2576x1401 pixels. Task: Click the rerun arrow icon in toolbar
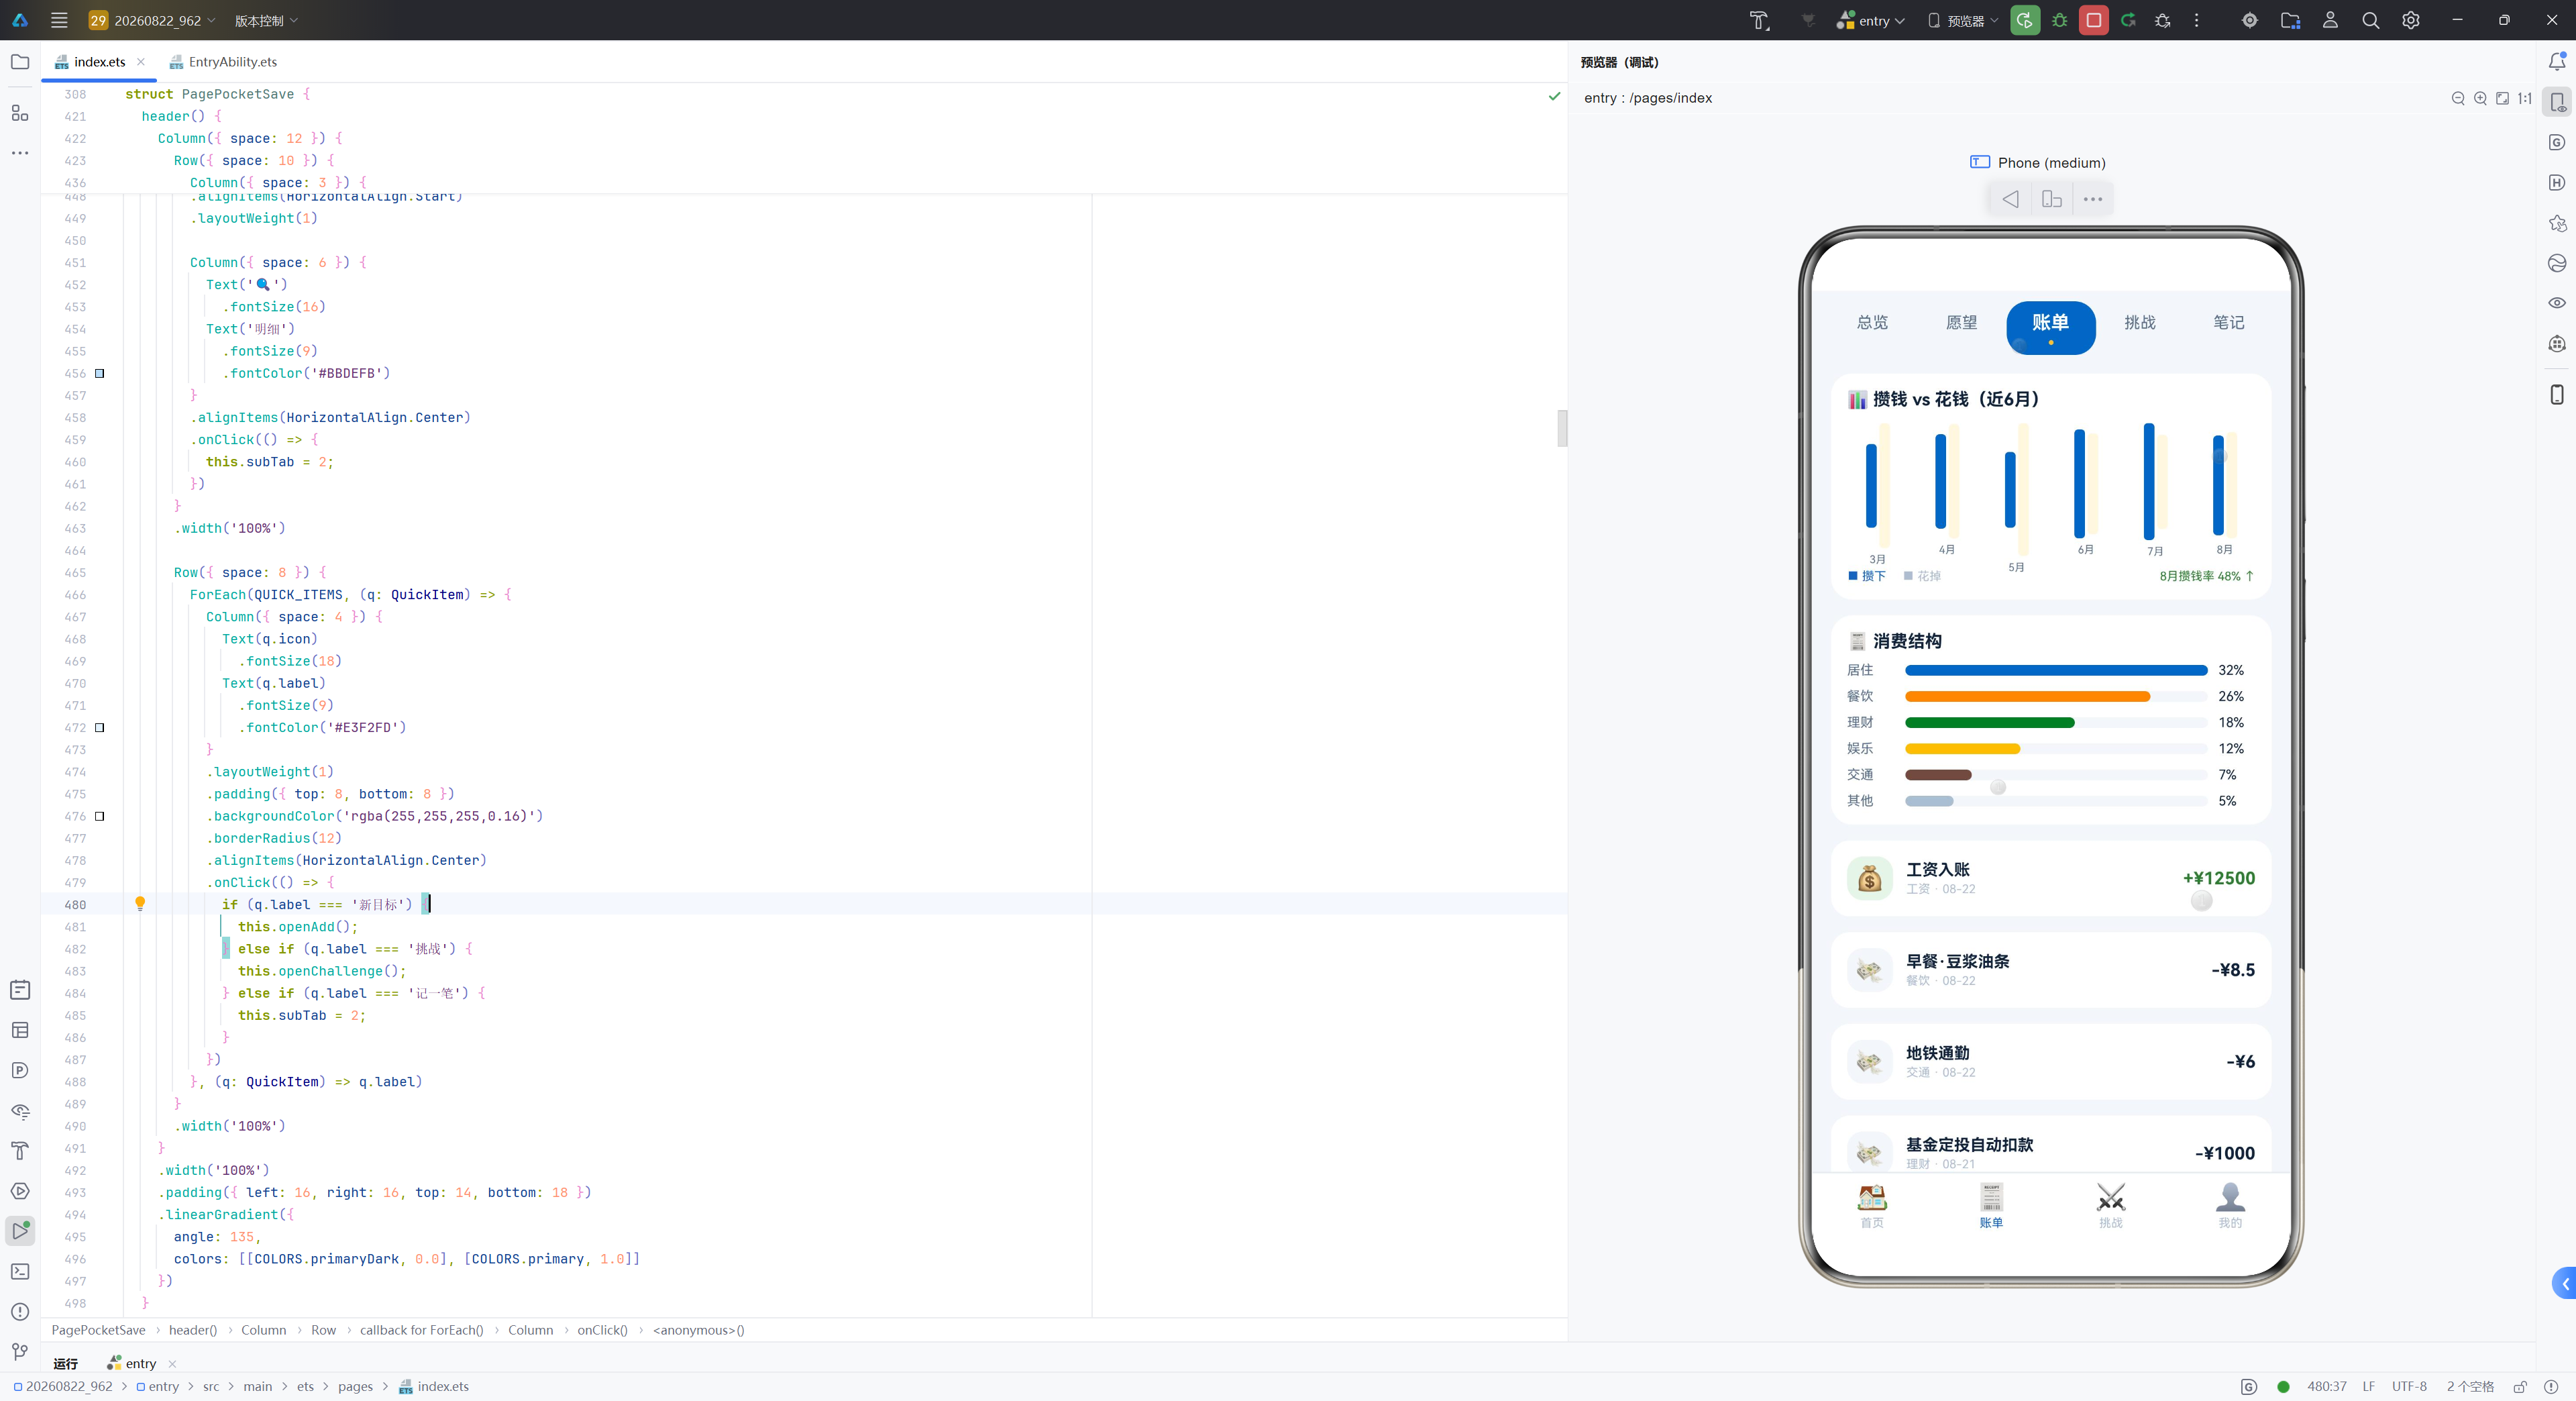(2128, 20)
